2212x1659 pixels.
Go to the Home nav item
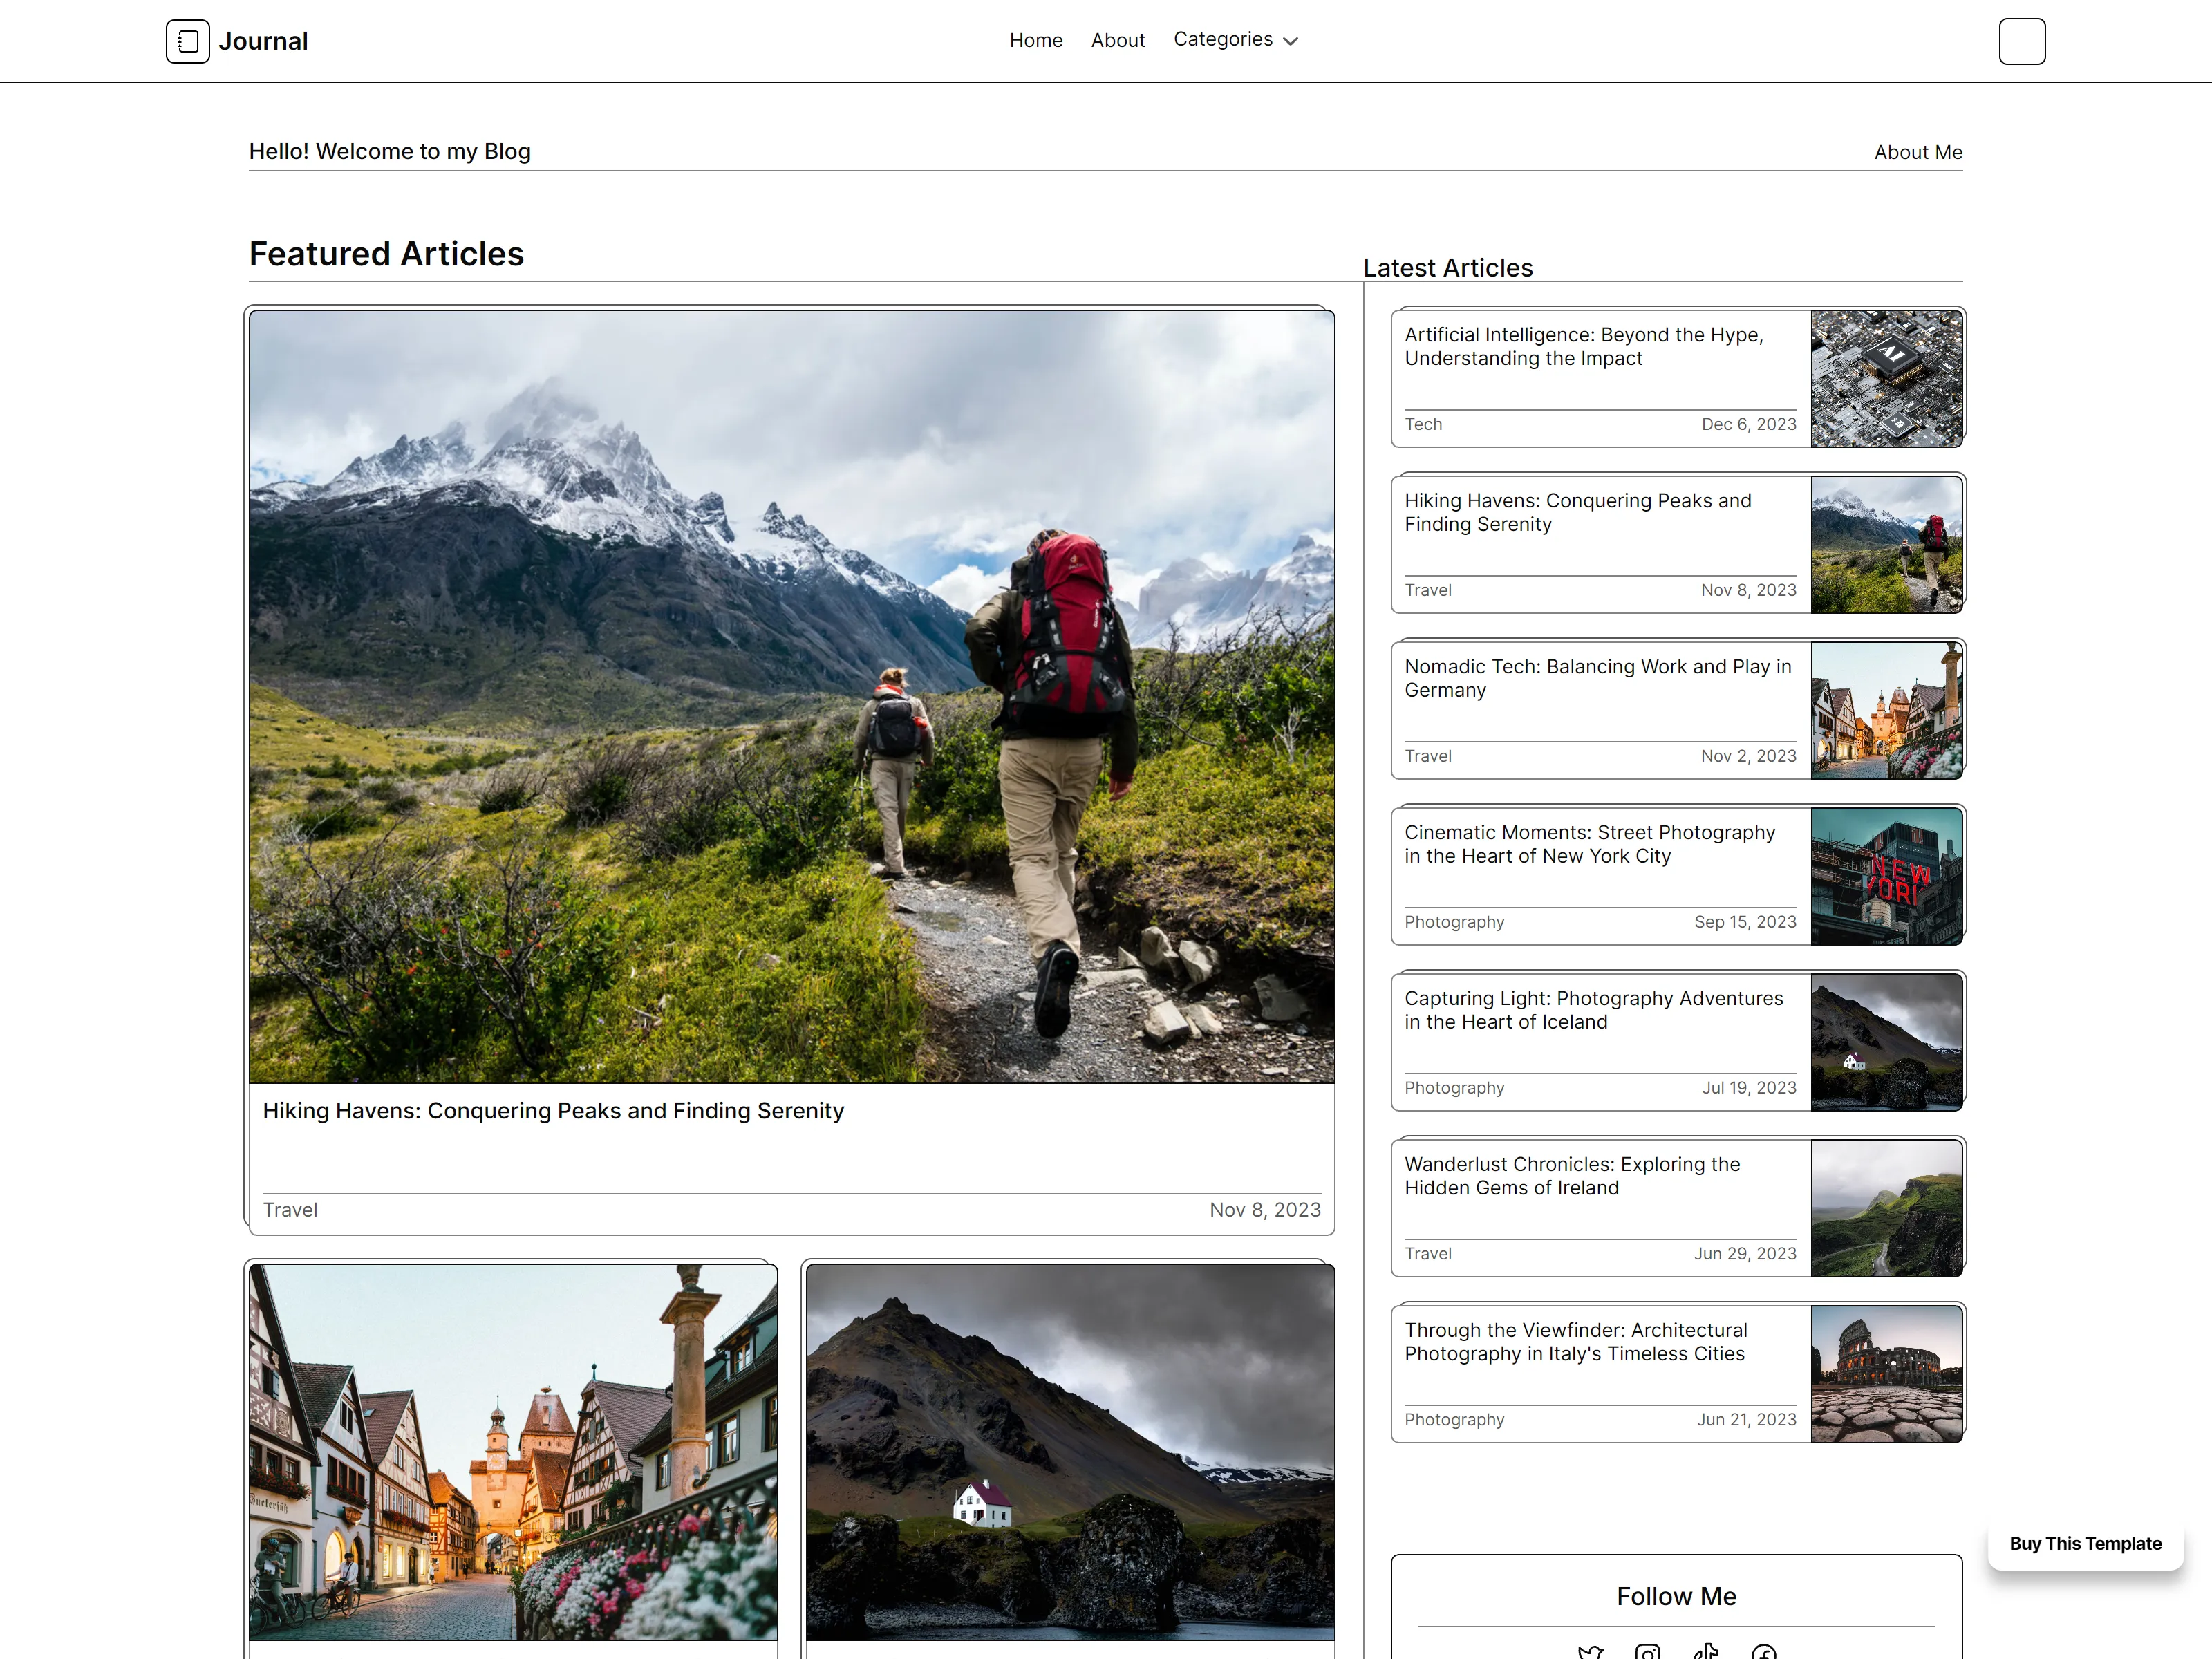[x=1036, y=40]
